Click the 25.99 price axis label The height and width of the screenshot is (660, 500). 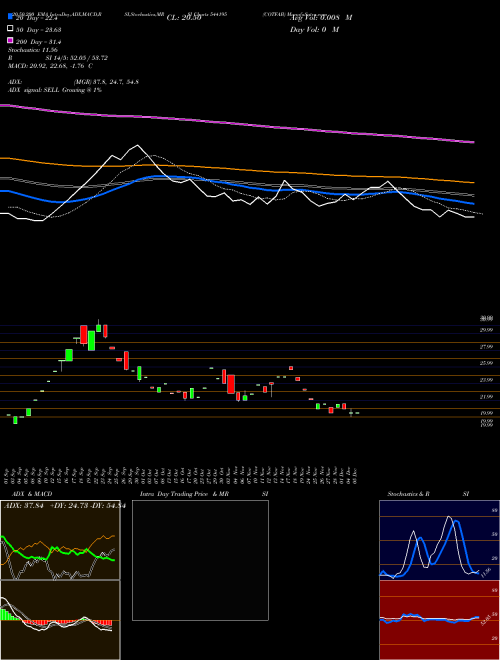(486, 363)
